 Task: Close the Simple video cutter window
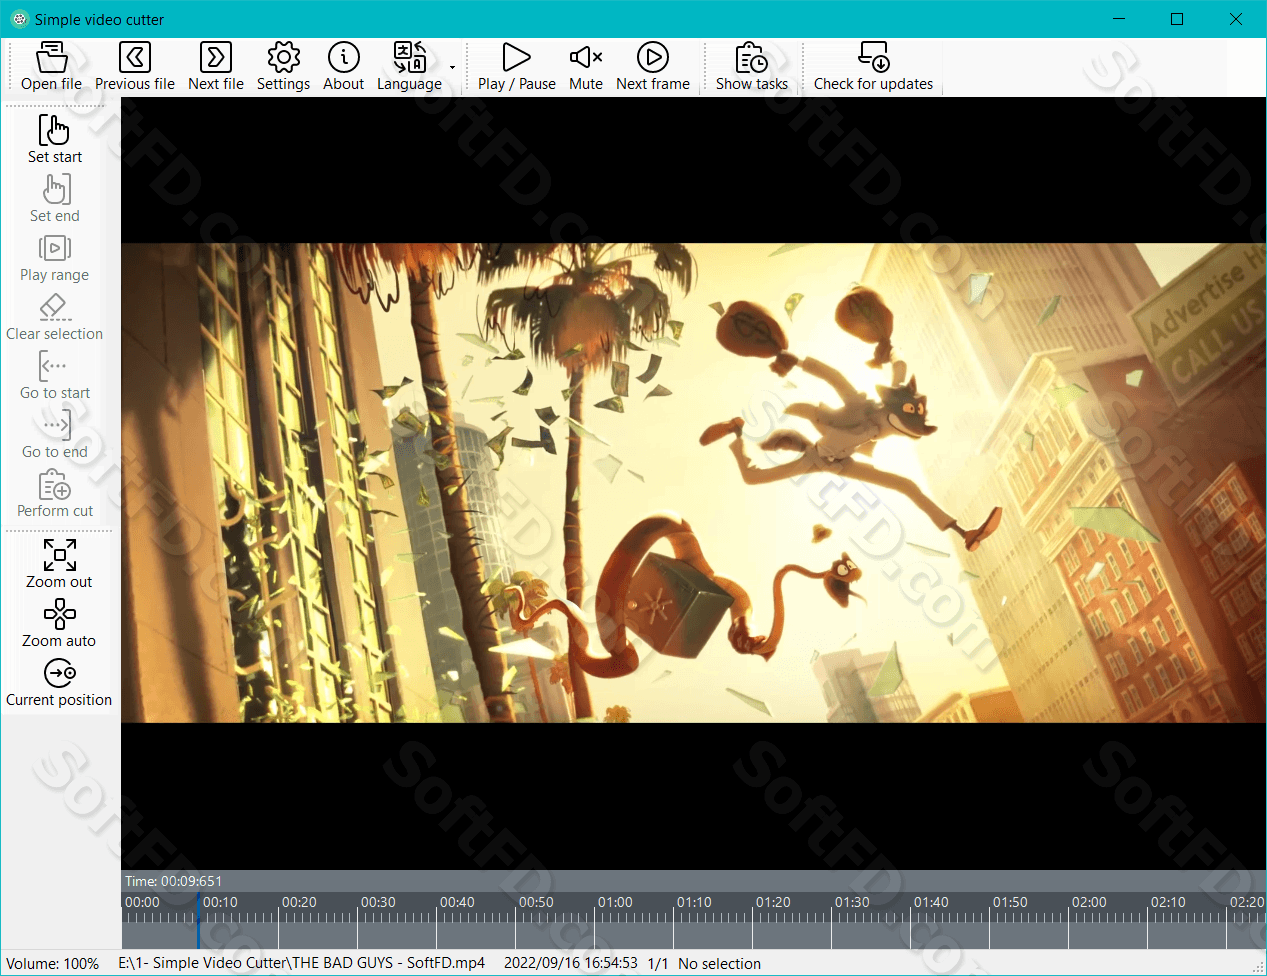[1236, 19]
